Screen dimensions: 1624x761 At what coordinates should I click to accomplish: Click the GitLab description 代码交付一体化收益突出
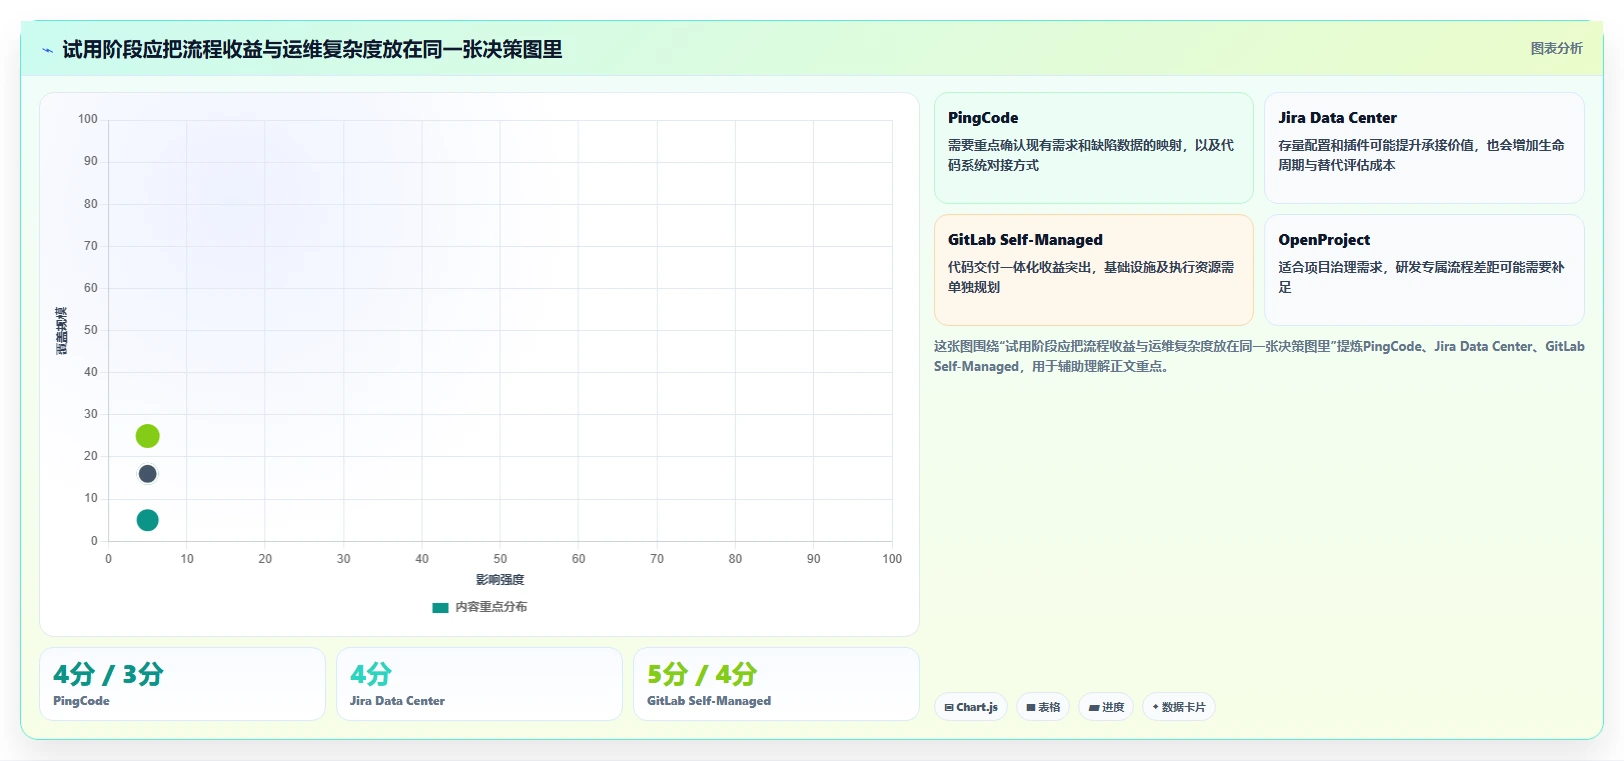coord(1091,277)
